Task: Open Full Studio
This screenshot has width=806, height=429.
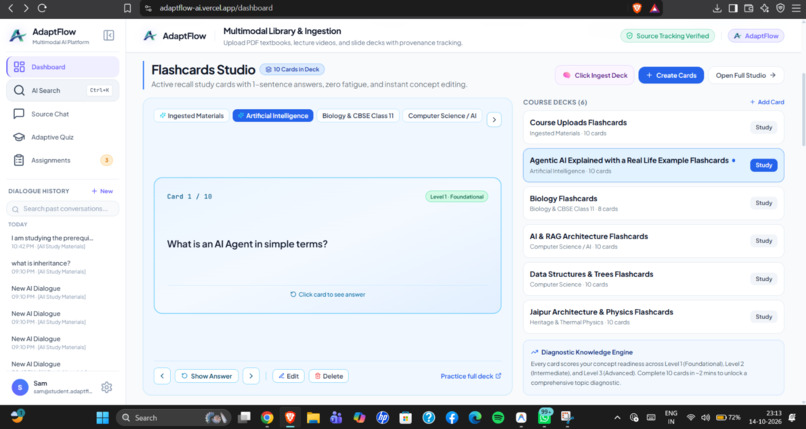Action: [x=746, y=75]
